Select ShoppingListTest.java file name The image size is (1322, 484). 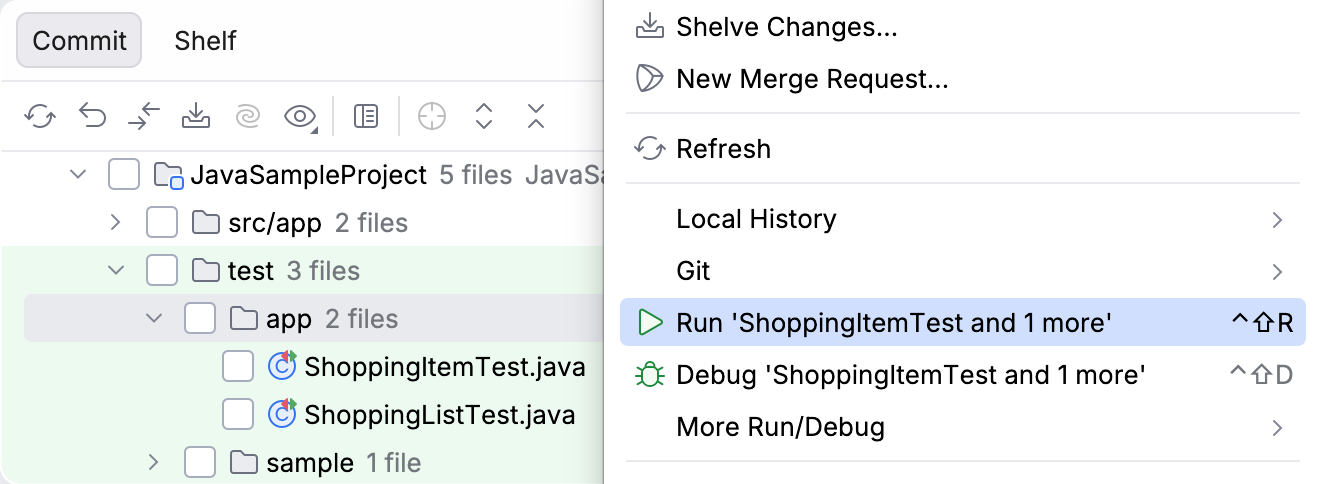pyautogui.click(x=440, y=413)
